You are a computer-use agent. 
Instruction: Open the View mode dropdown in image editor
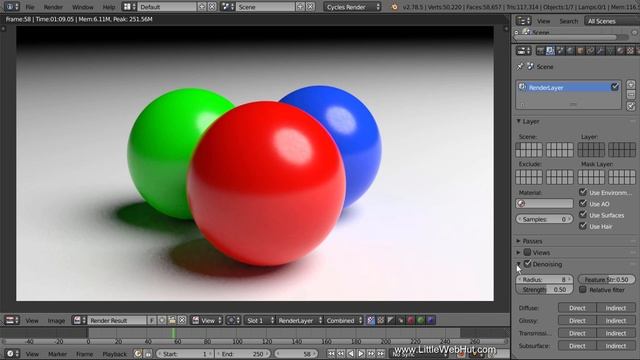click(x=207, y=320)
